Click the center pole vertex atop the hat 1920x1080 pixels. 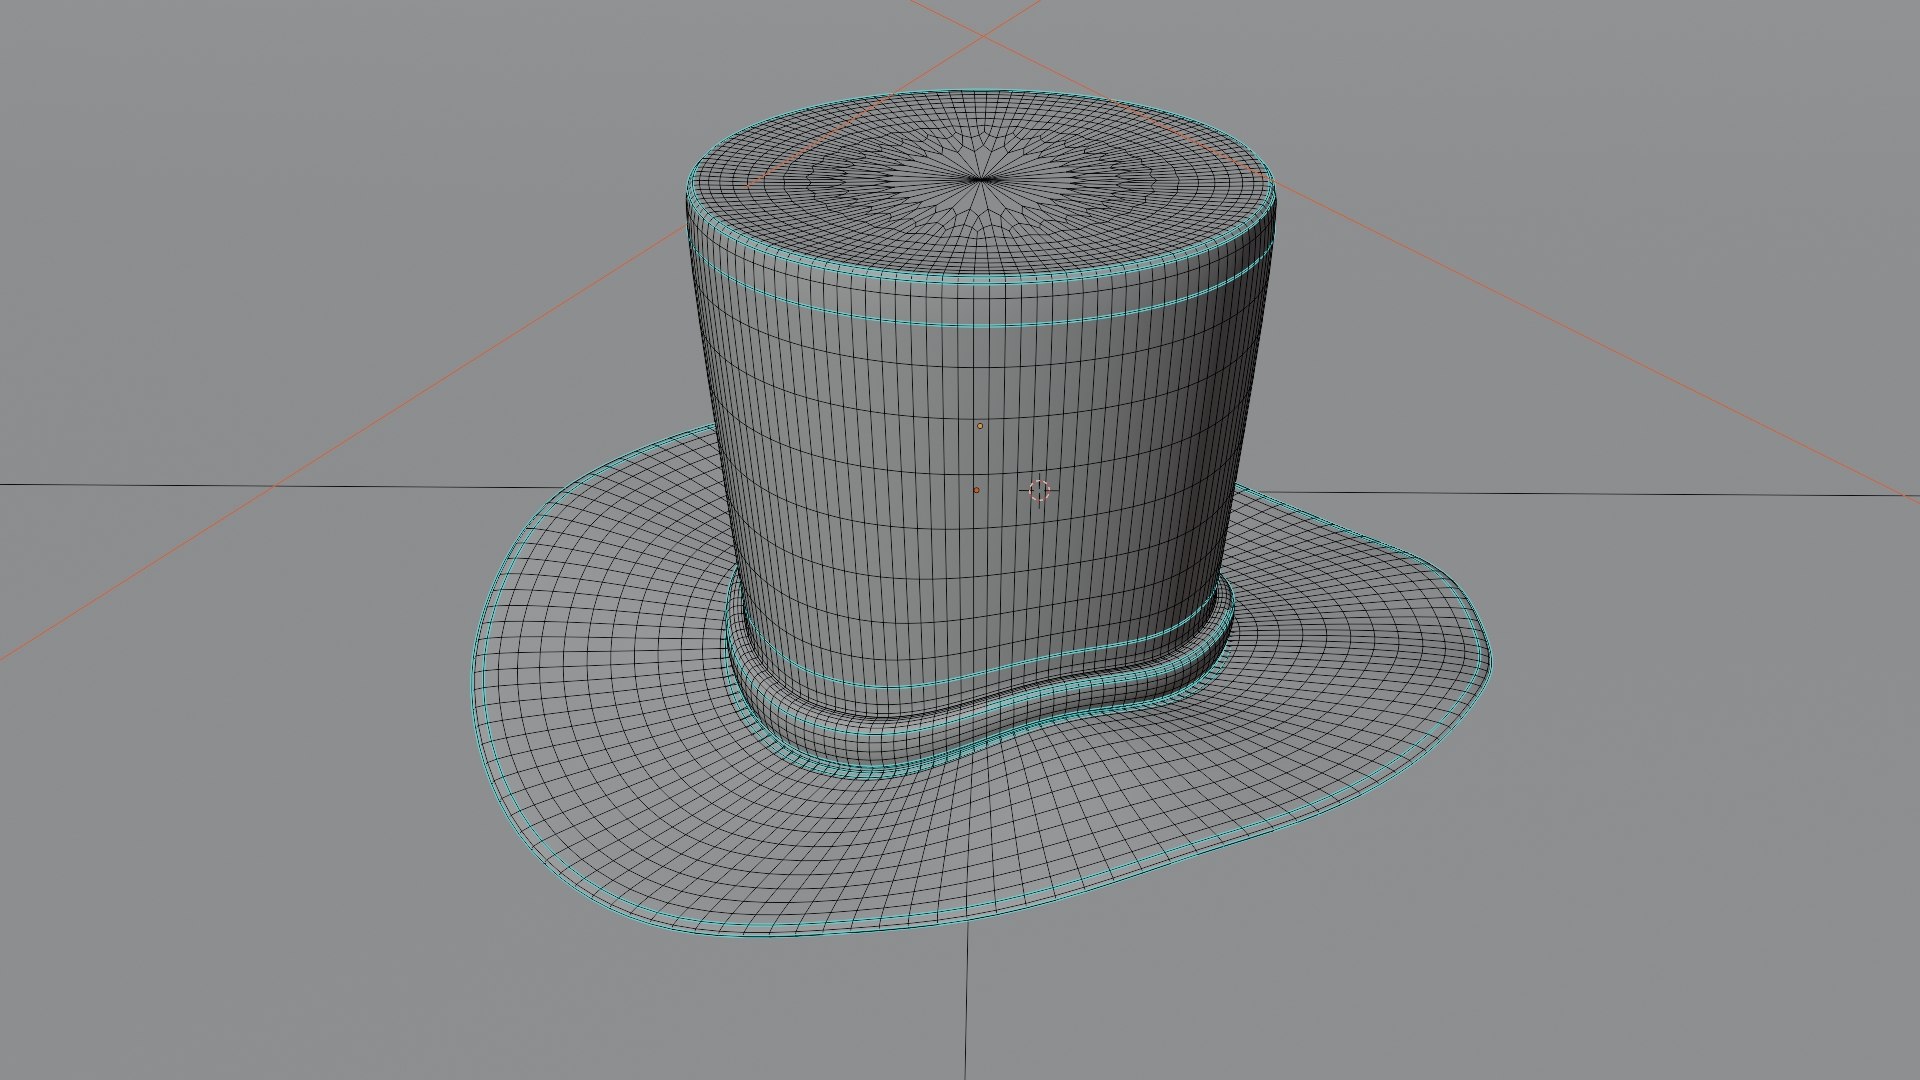[x=981, y=180]
